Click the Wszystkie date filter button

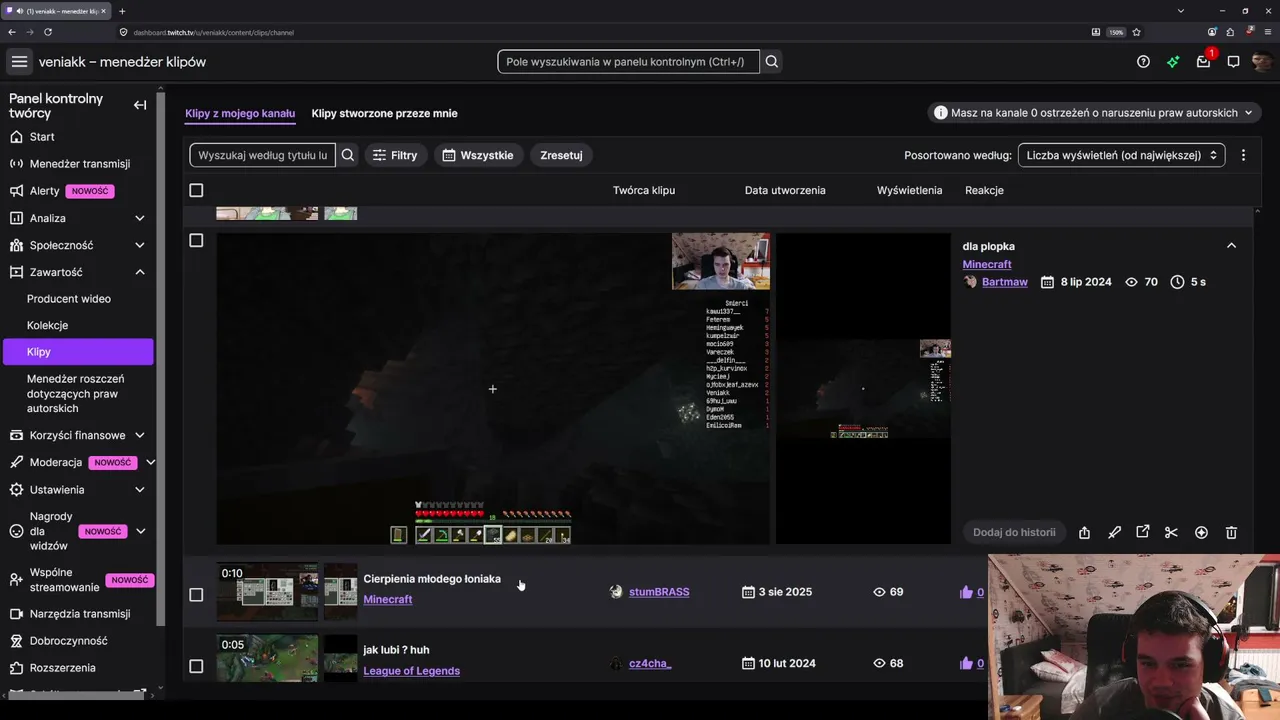tap(478, 155)
